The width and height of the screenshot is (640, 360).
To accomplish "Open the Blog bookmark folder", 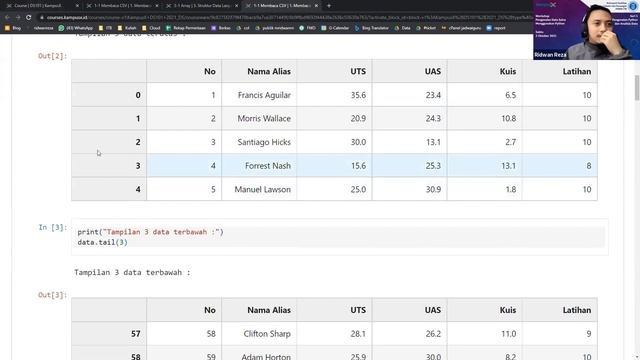I will (12, 28).
